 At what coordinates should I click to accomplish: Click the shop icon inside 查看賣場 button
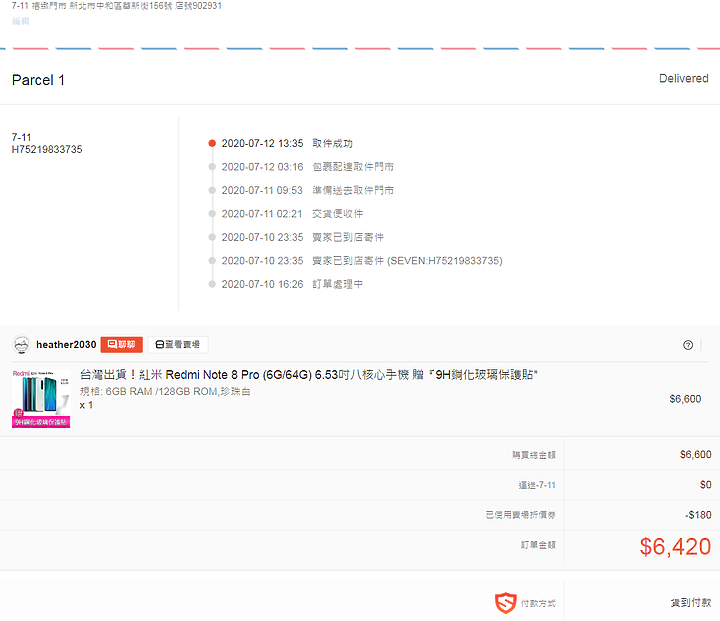pos(160,344)
